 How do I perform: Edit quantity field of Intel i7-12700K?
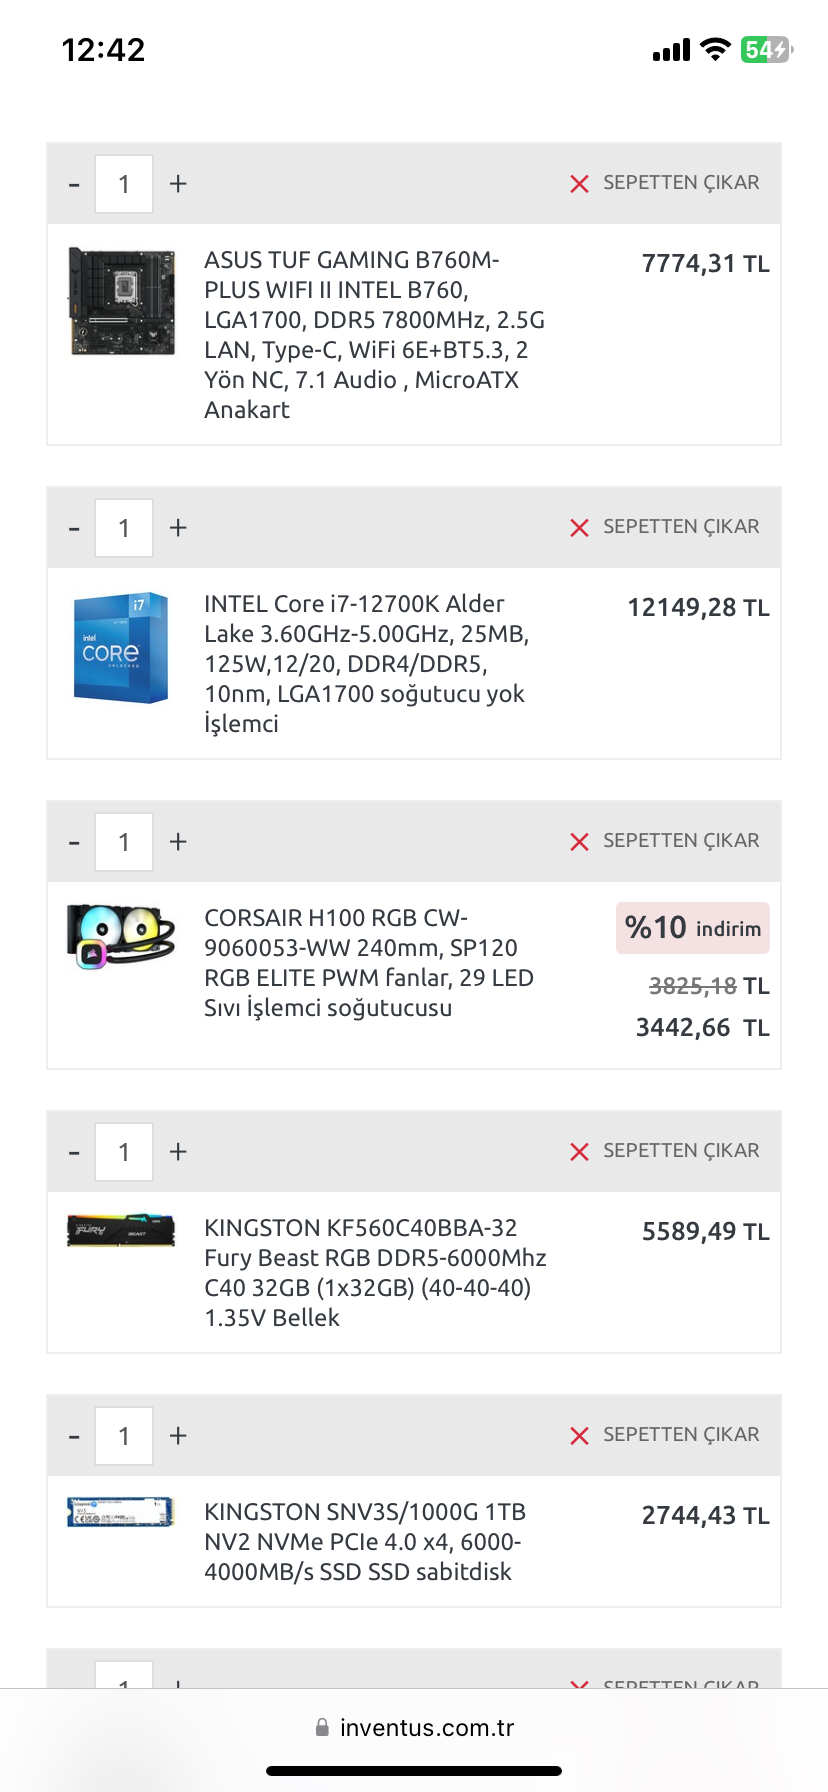tap(124, 528)
